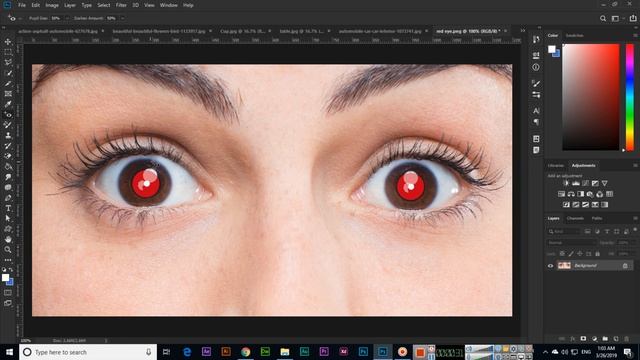Add layer mask button
This screenshot has height=360, width=640.
pyautogui.click(x=583, y=339)
